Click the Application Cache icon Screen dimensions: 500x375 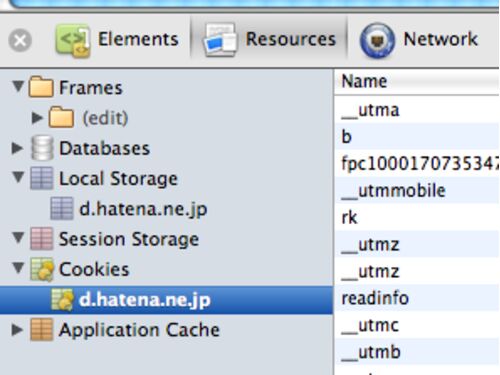pyautogui.click(x=41, y=330)
